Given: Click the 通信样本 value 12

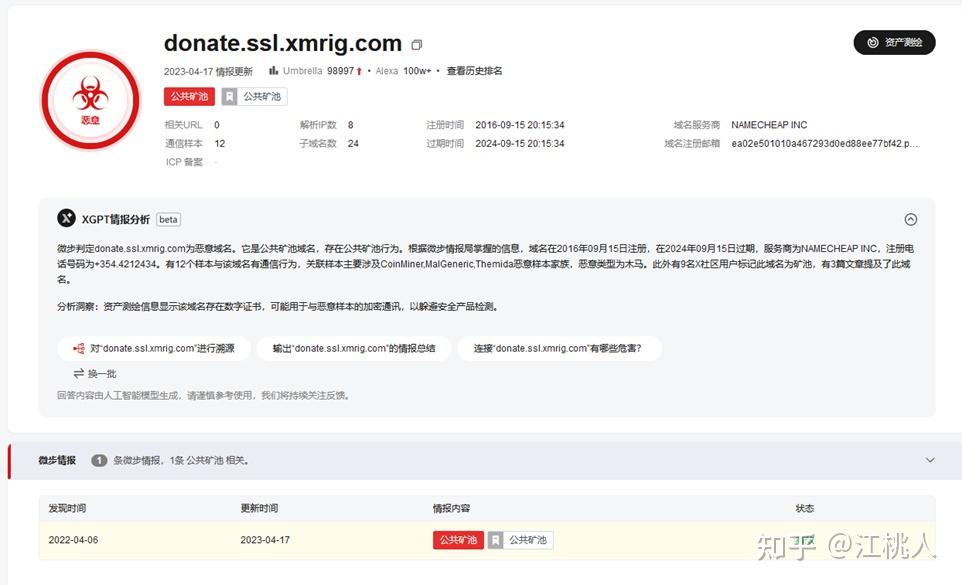Looking at the screenshot, I should pos(220,143).
